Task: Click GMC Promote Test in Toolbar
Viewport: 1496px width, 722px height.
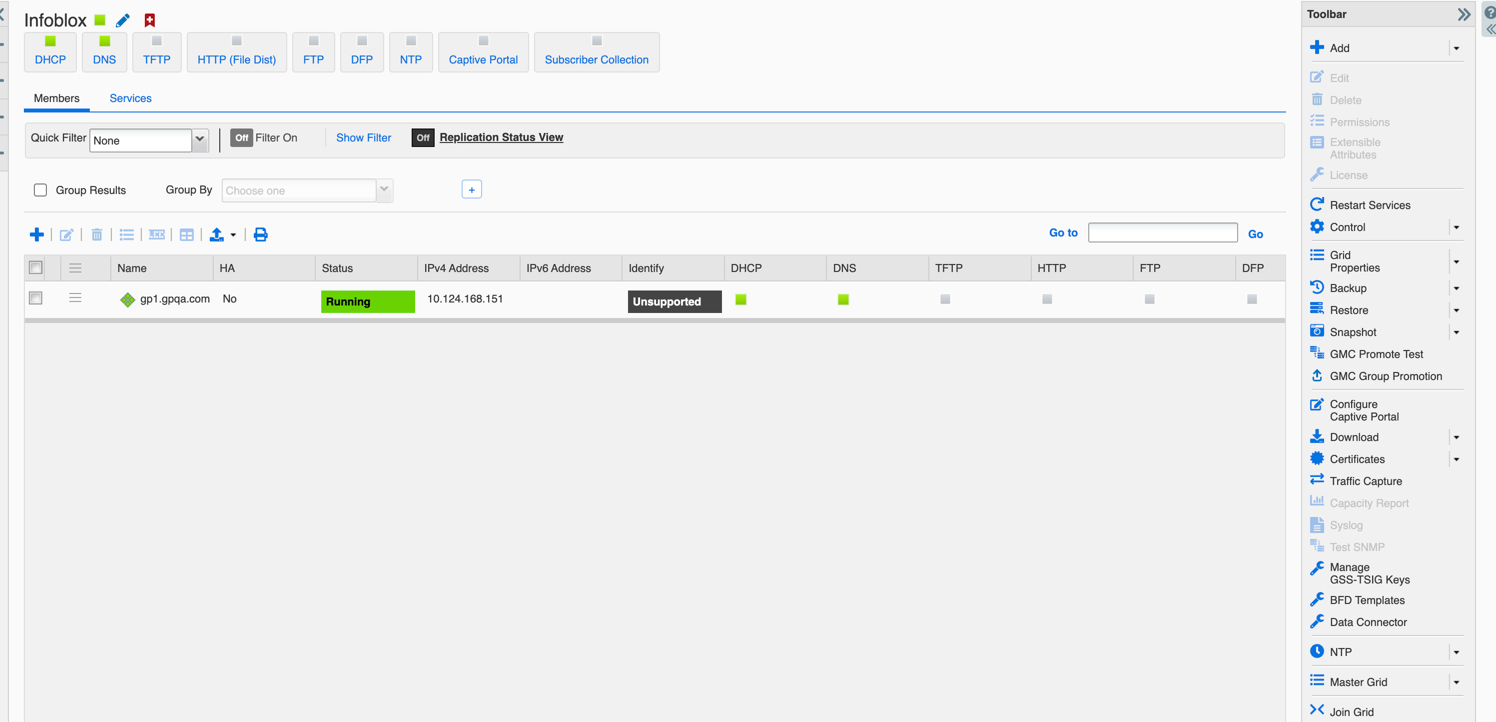Action: click(1376, 354)
